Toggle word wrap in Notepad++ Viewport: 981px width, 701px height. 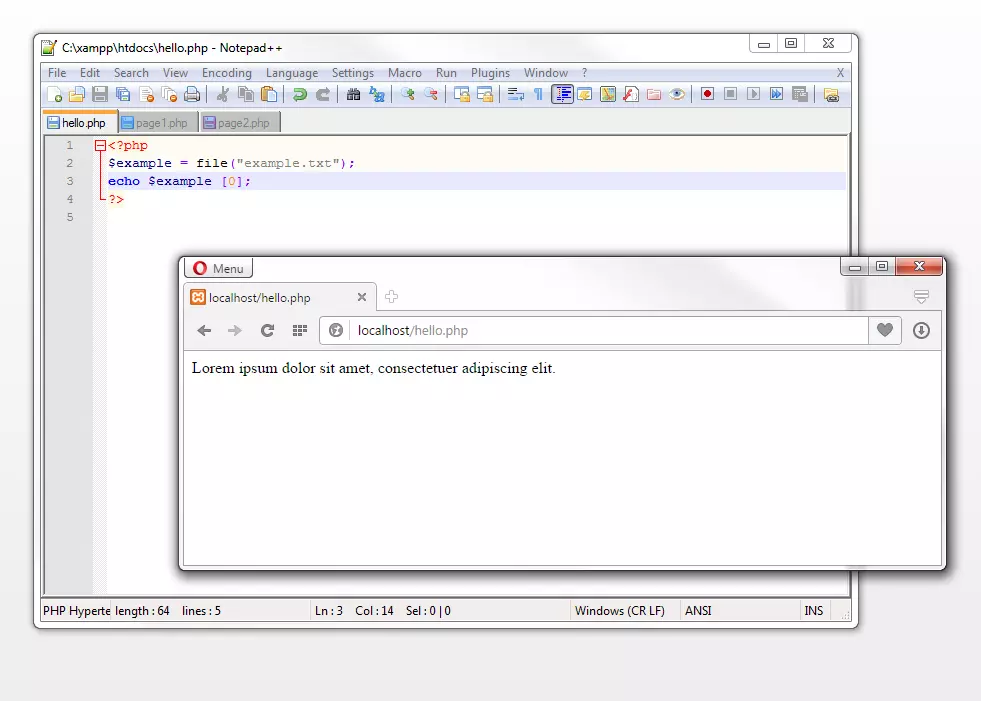[x=518, y=94]
